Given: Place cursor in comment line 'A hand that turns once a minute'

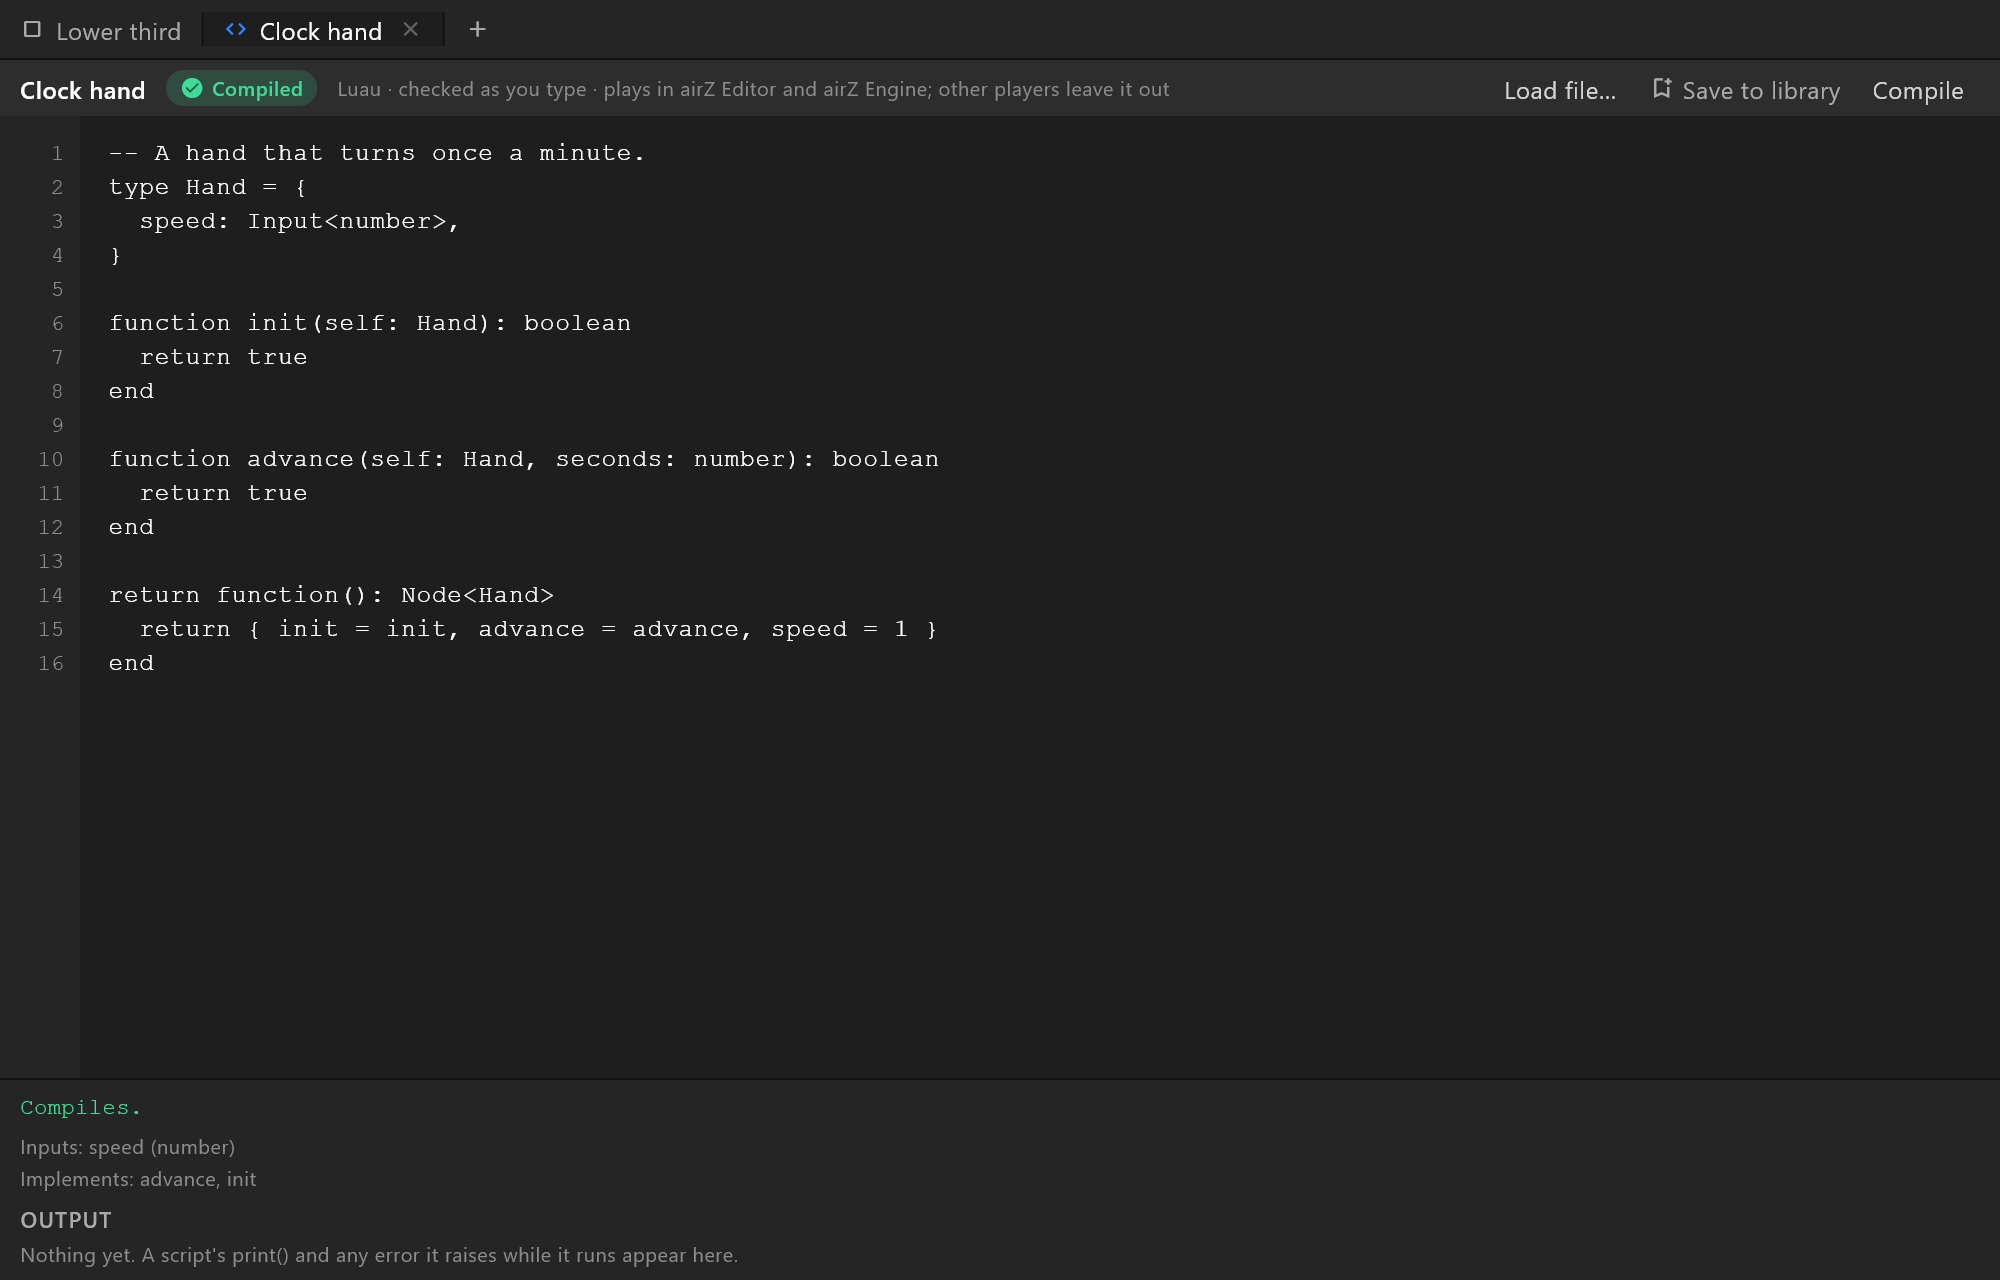Looking at the screenshot, I should coord(377,153).
